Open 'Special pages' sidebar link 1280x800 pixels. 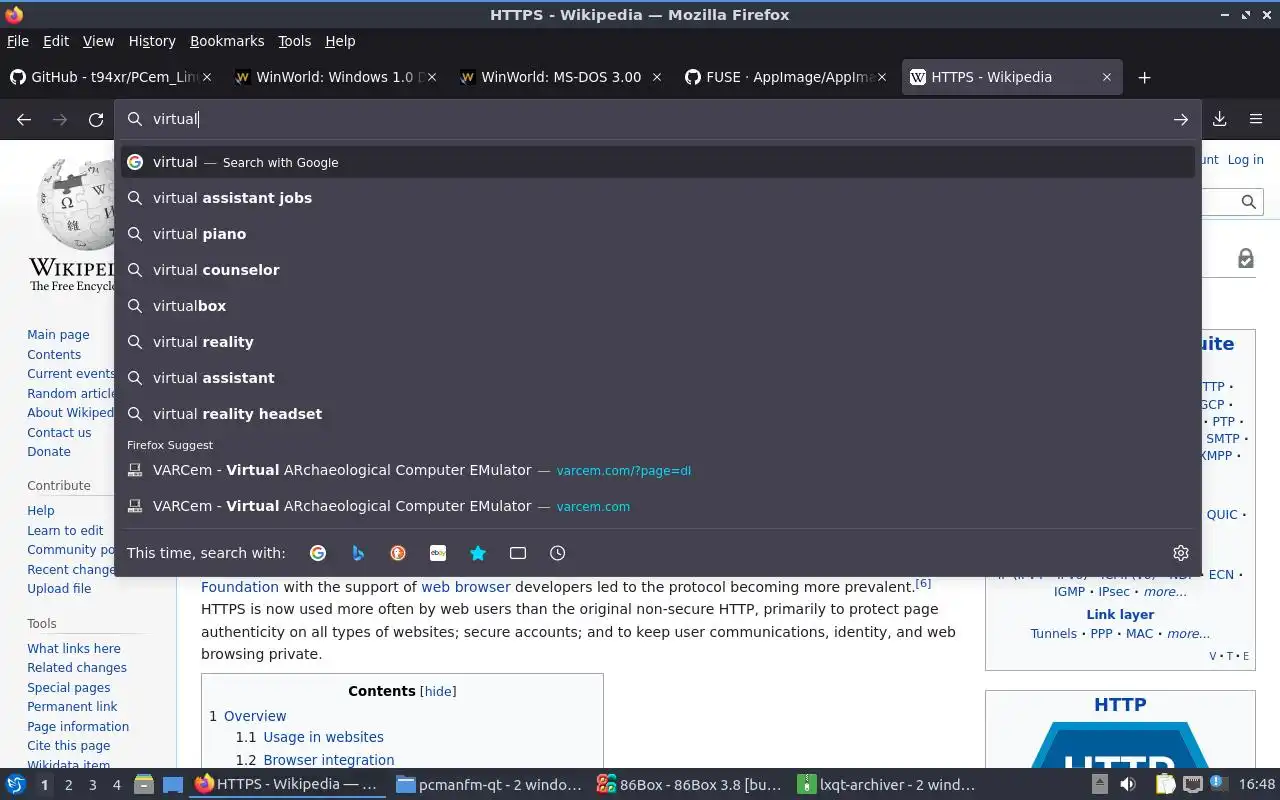click(x=69, y=688)
